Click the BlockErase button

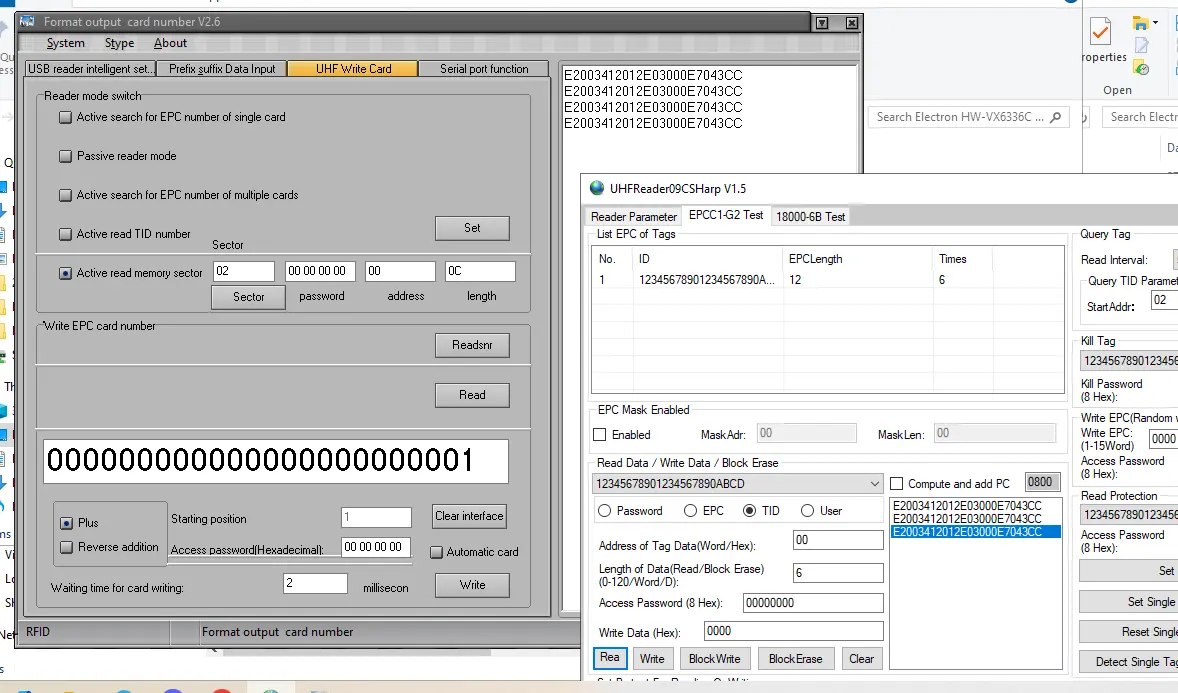[x=795, y=659]
